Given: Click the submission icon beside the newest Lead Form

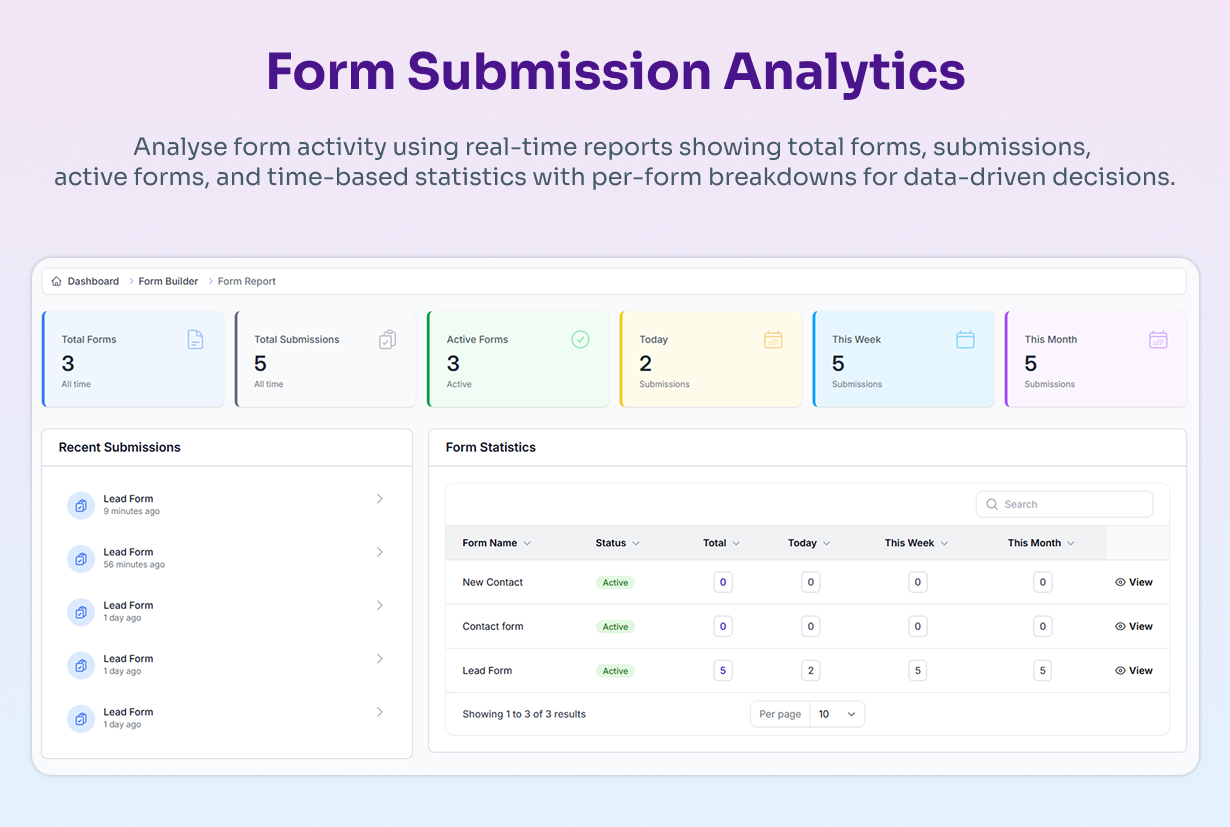Looking at the screenshot, I should tap(81, 505).
